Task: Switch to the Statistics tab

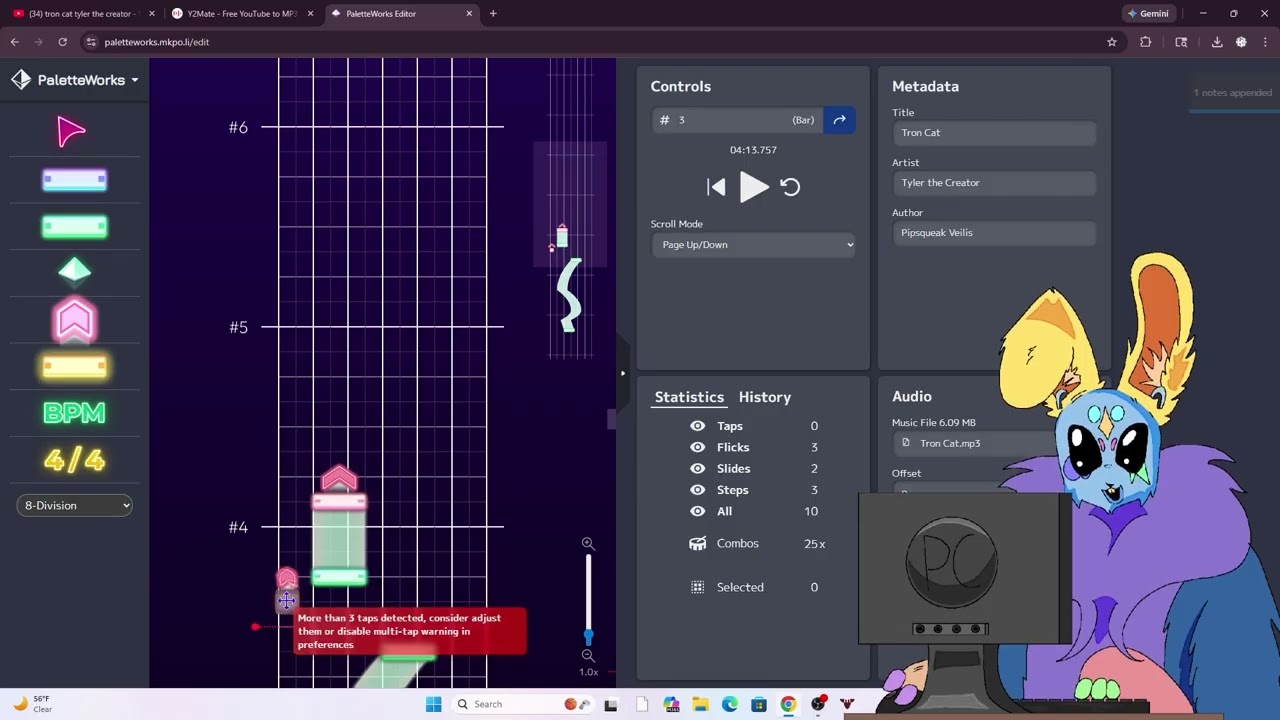Action: click(x=689, y=397)
